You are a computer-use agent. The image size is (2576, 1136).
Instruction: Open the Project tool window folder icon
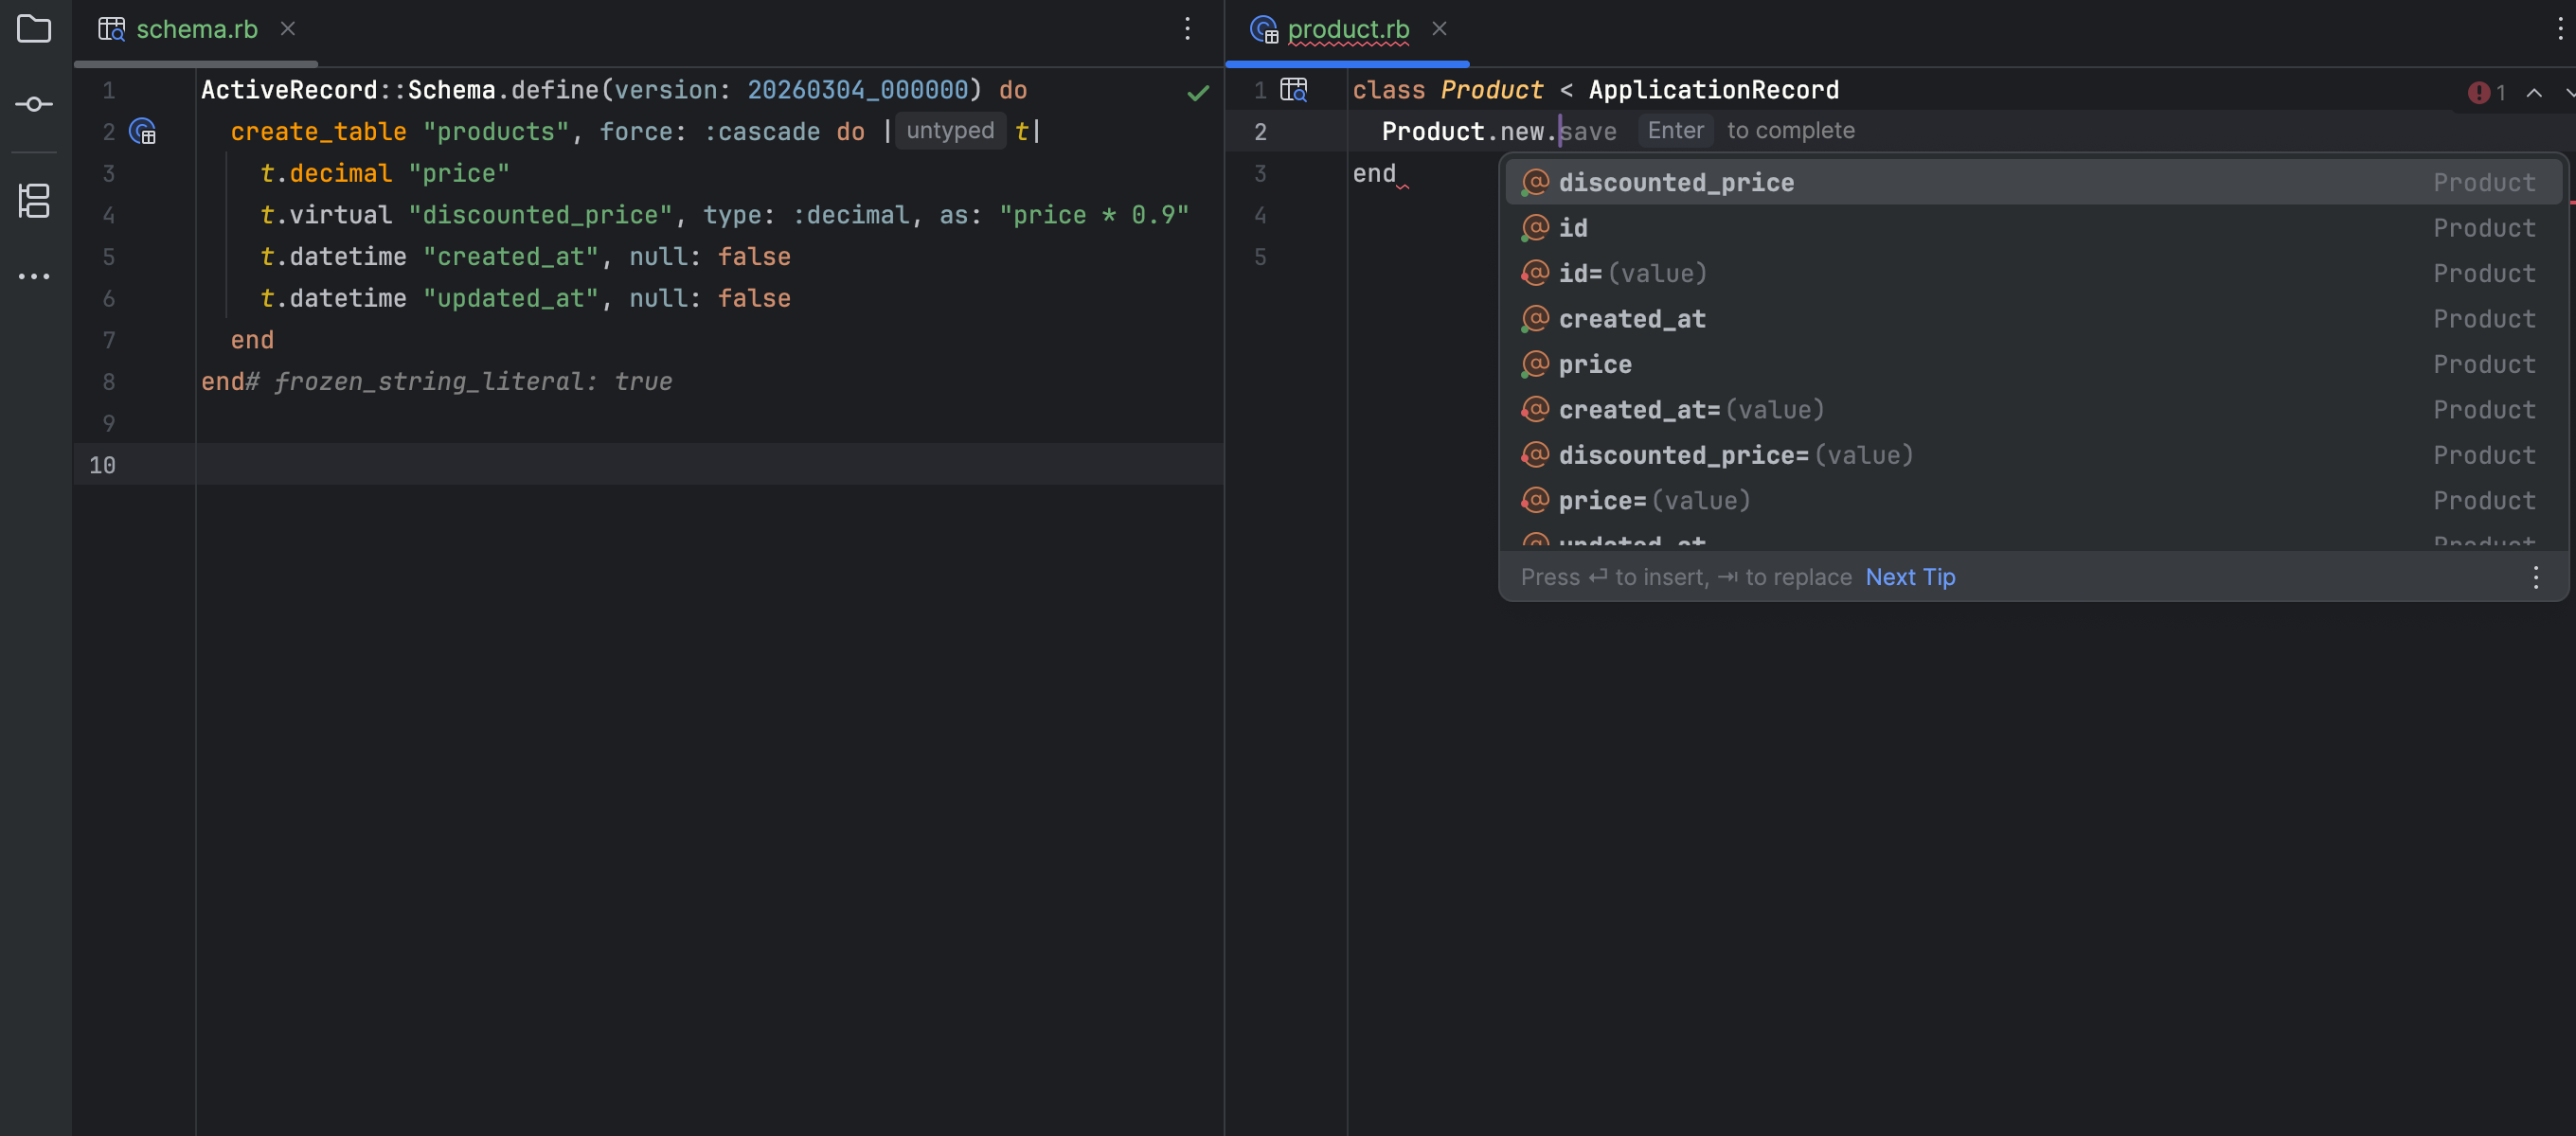click(x=34, y=29)
